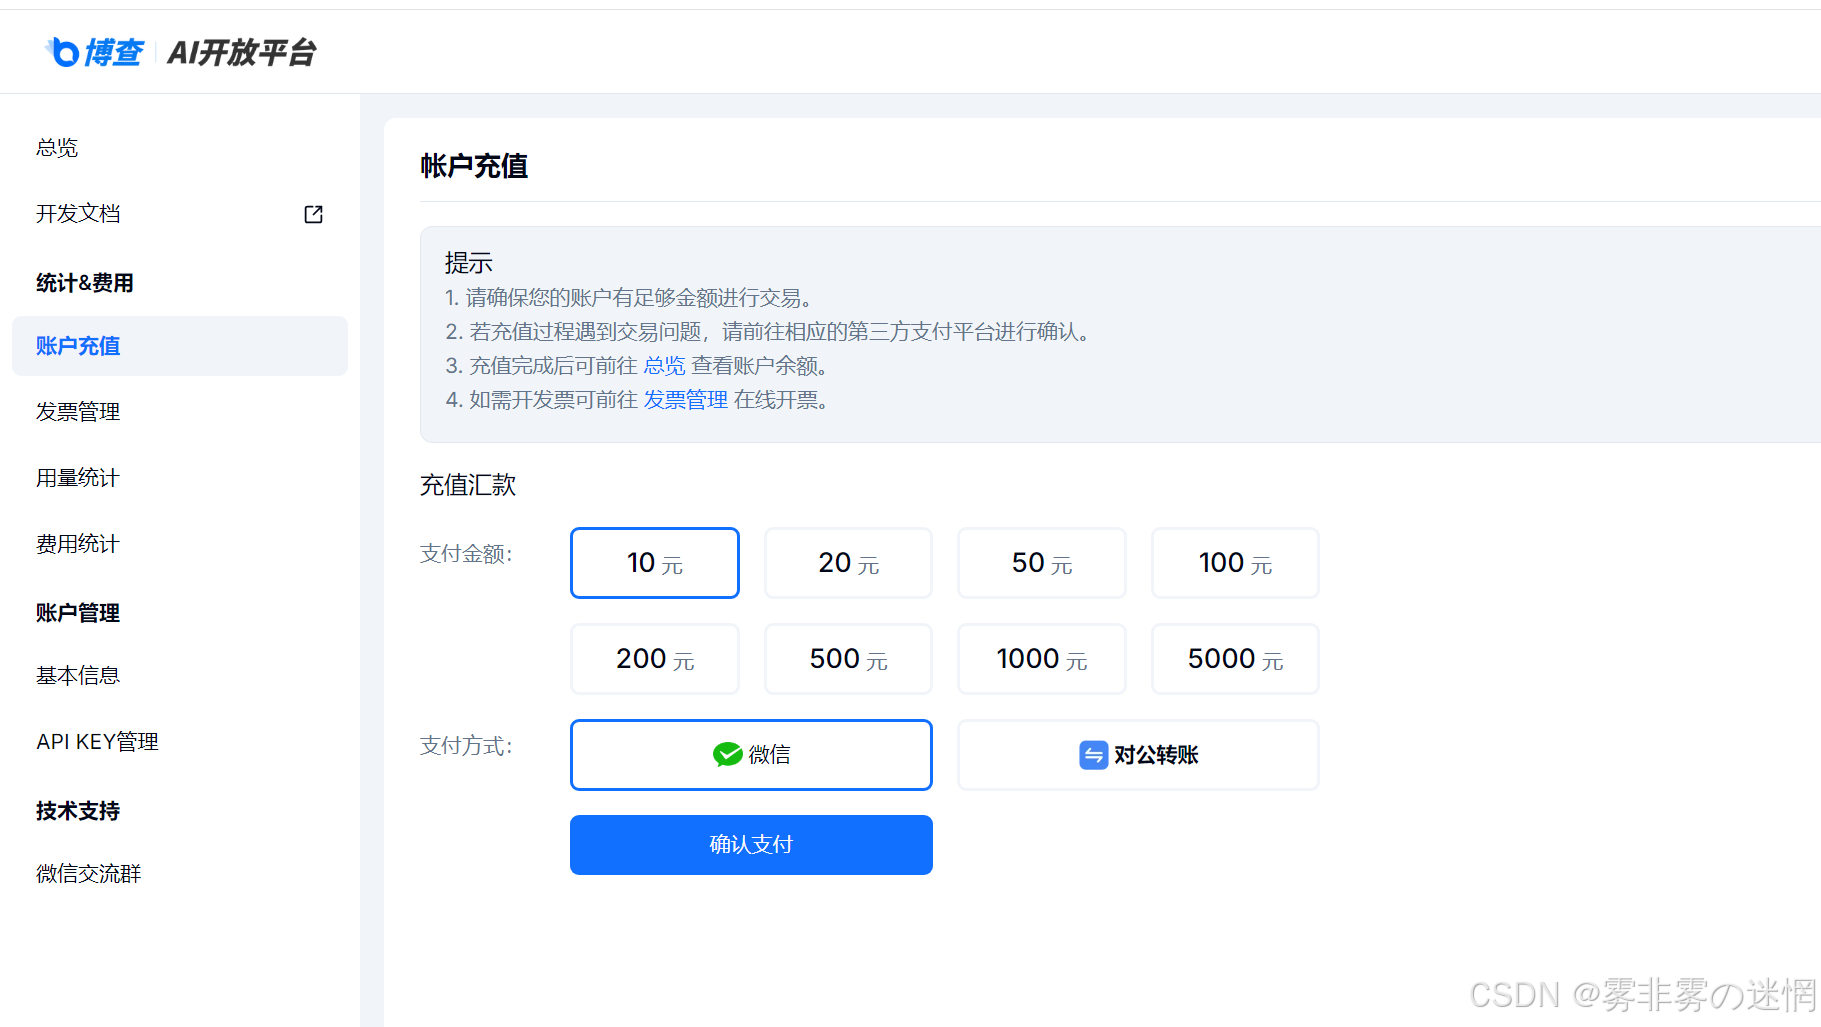The width and height of the screenshot is (1821, 1027).
Task: Select 账户充值 in the sidebar
Action: (x=180, y=346)
